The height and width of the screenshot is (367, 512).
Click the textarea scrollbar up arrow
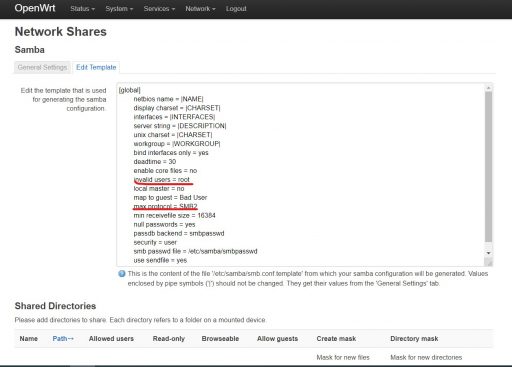pos(488,88)
